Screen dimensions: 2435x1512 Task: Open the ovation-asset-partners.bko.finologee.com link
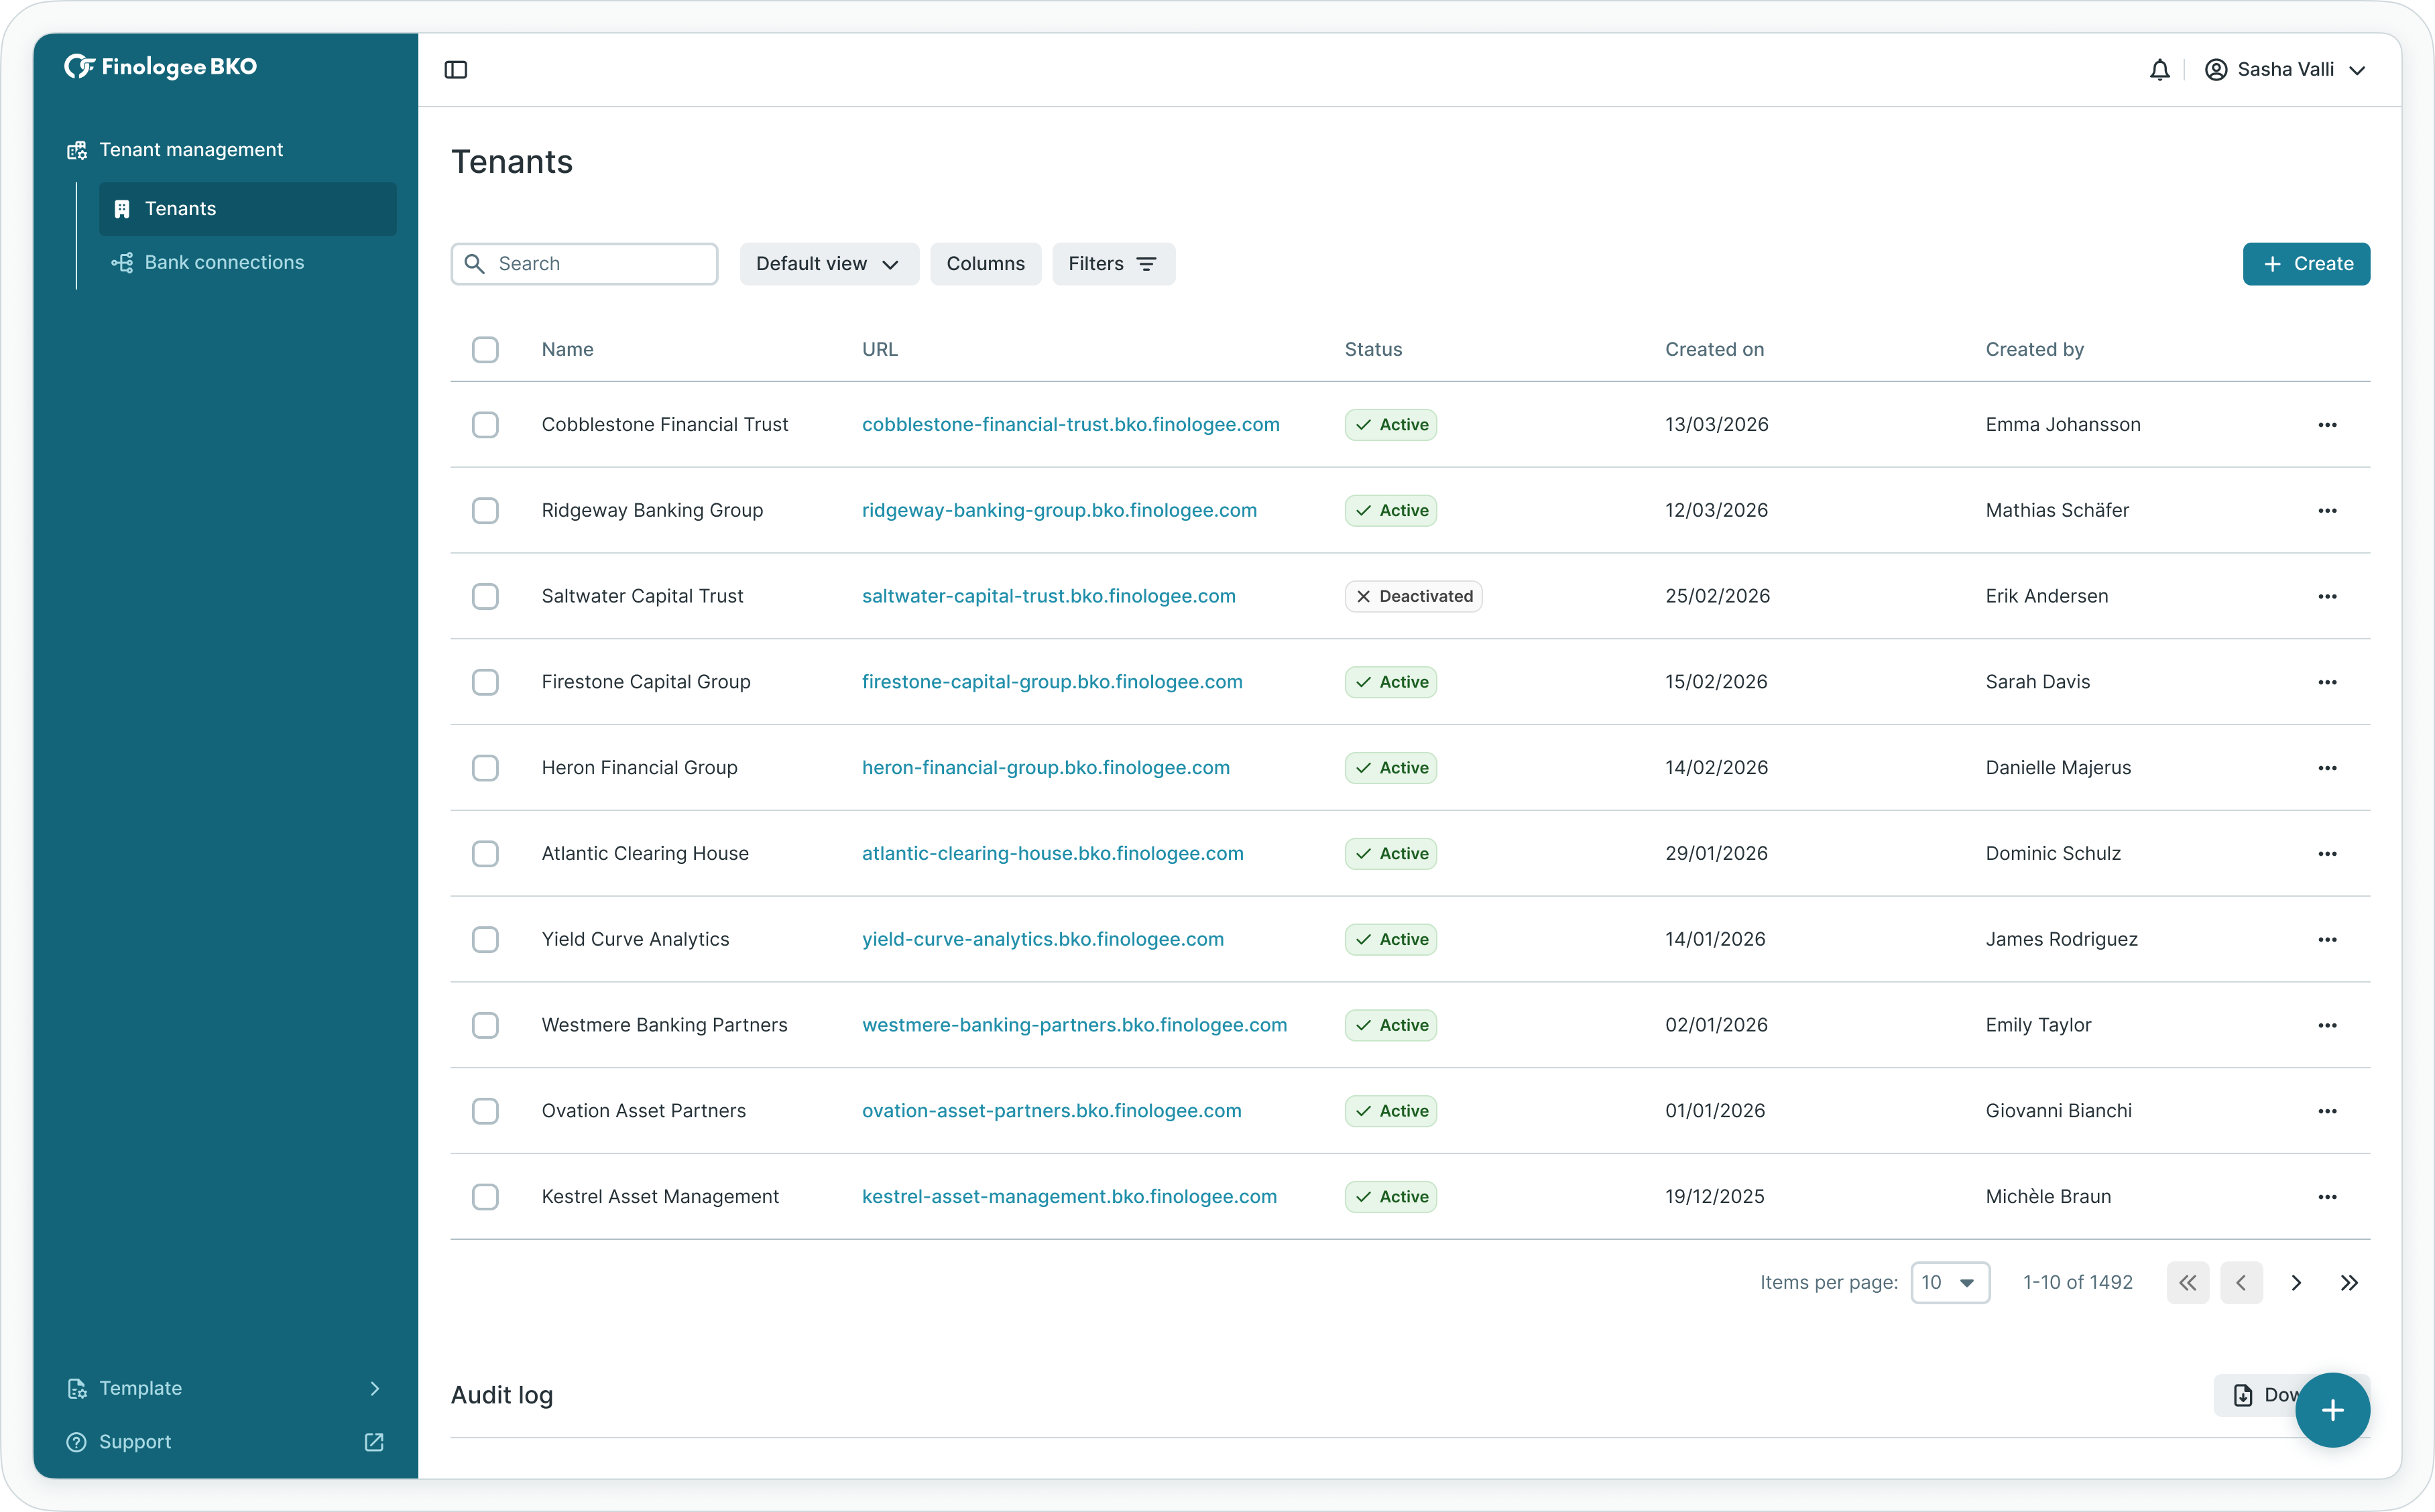tap(1051, 1111)
